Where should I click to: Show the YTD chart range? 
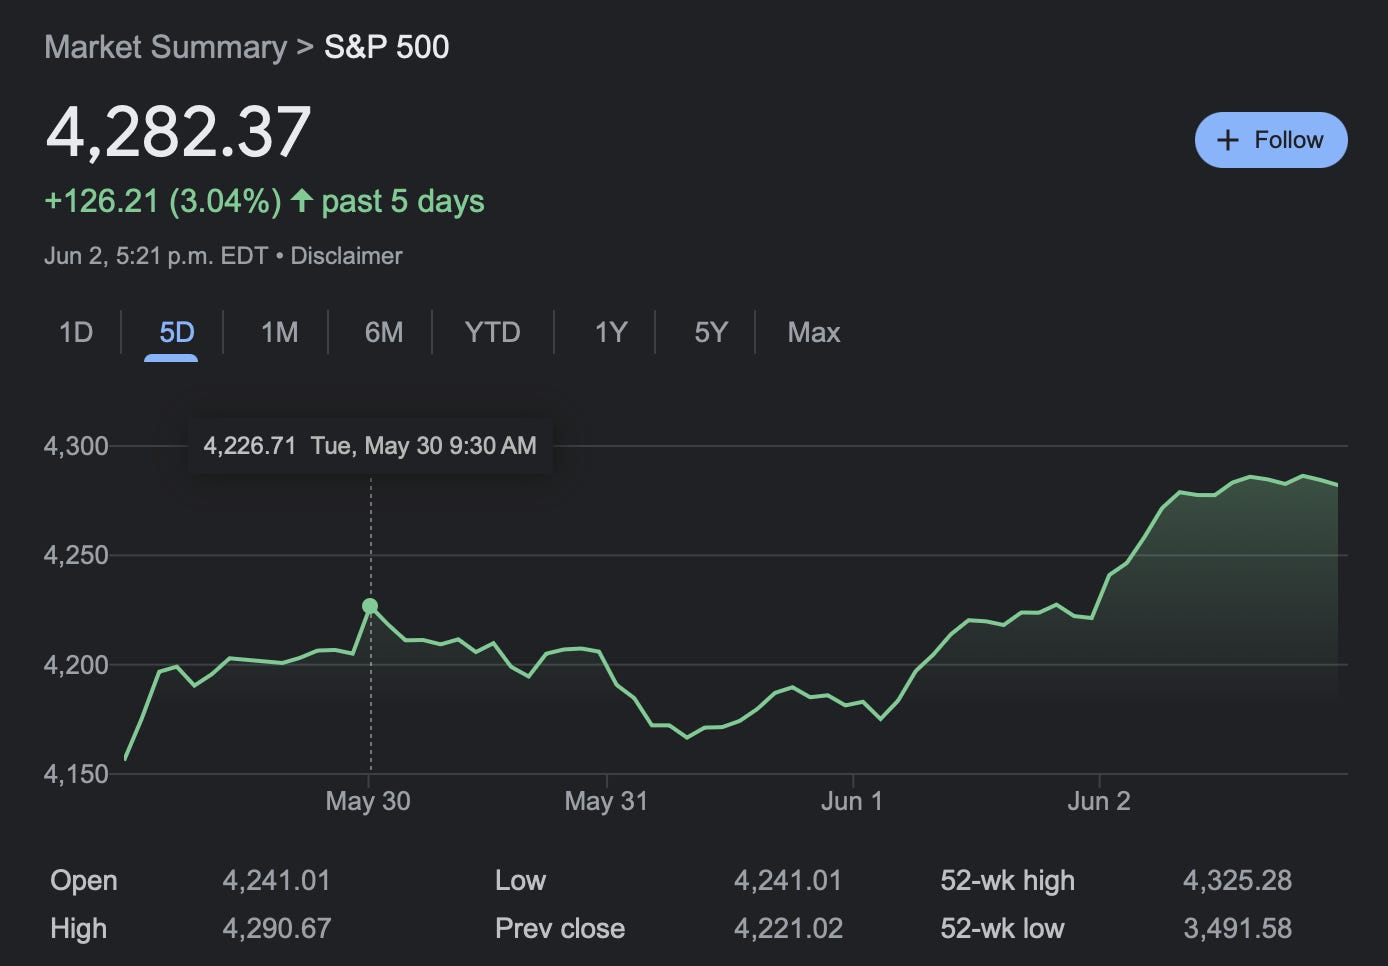493,332
